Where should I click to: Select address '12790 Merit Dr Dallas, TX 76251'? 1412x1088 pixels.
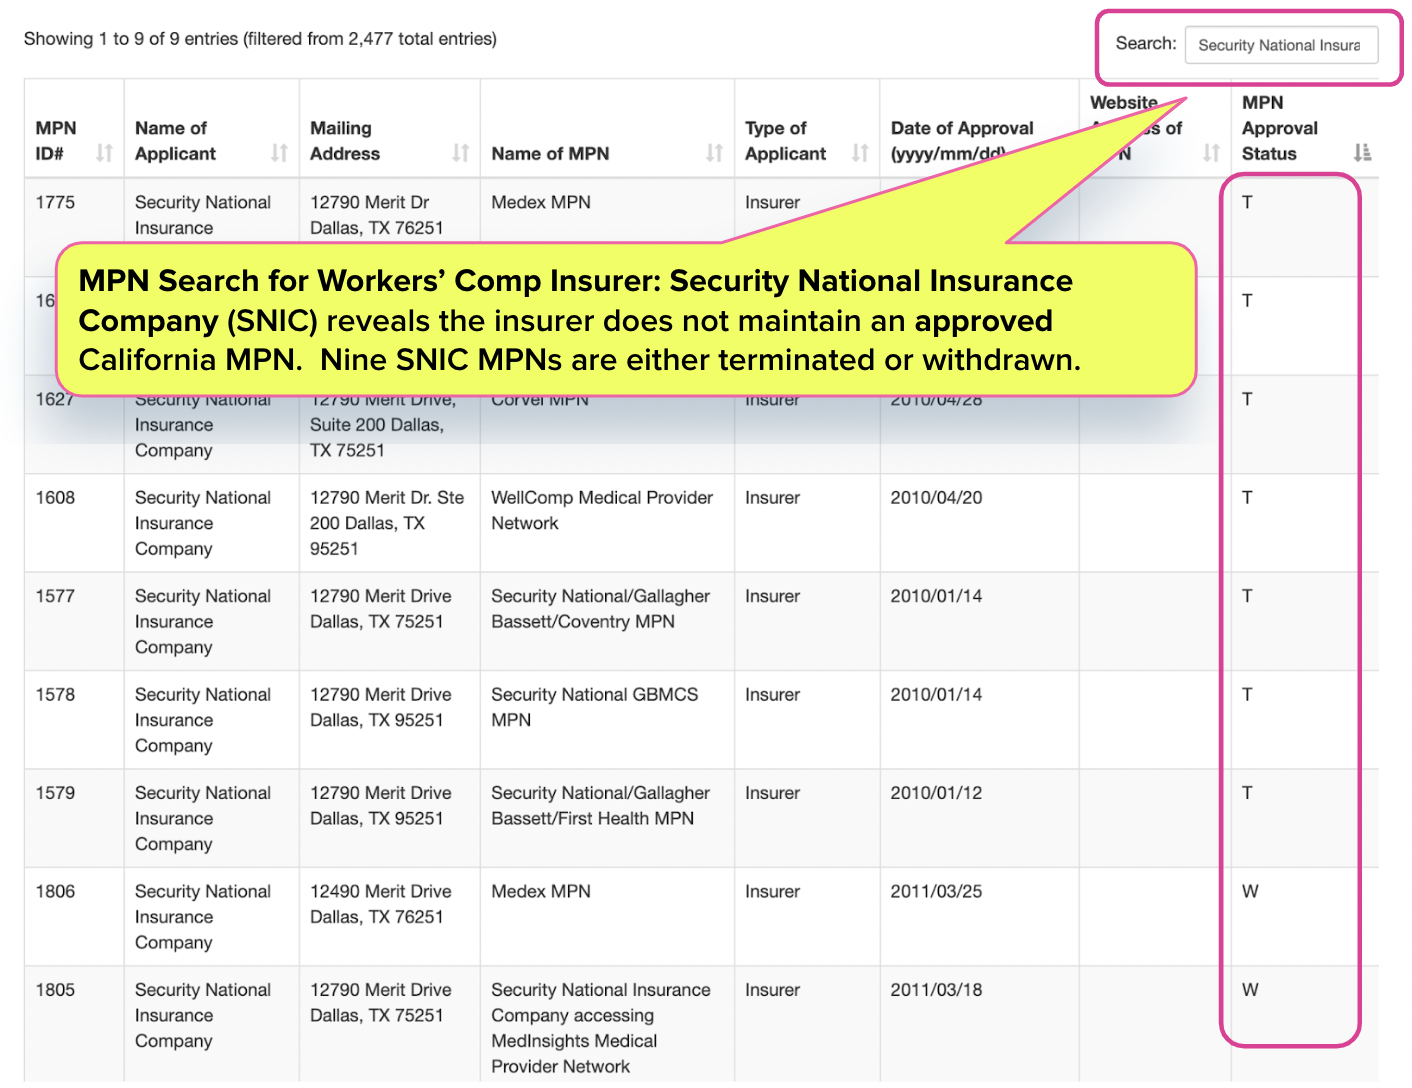(x=376, y=215)
